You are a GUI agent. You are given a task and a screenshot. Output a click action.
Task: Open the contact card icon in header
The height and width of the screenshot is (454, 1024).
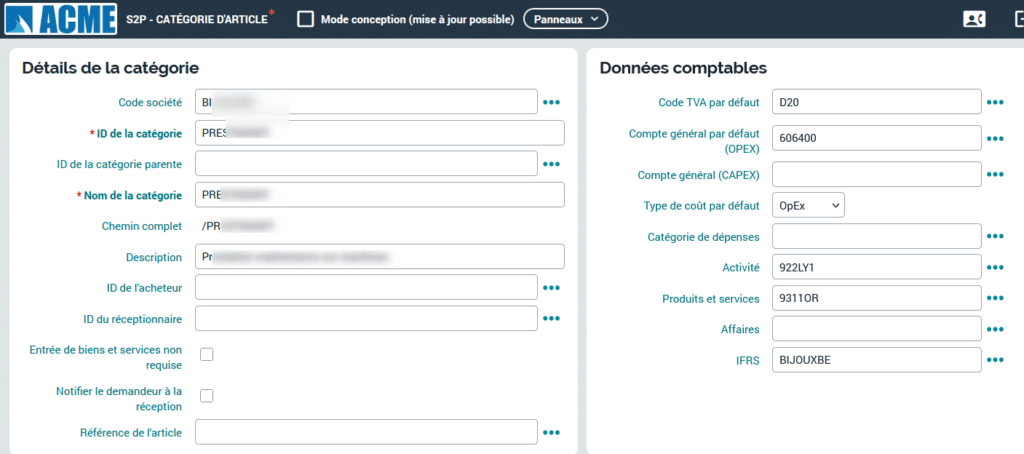click(973, 19)
